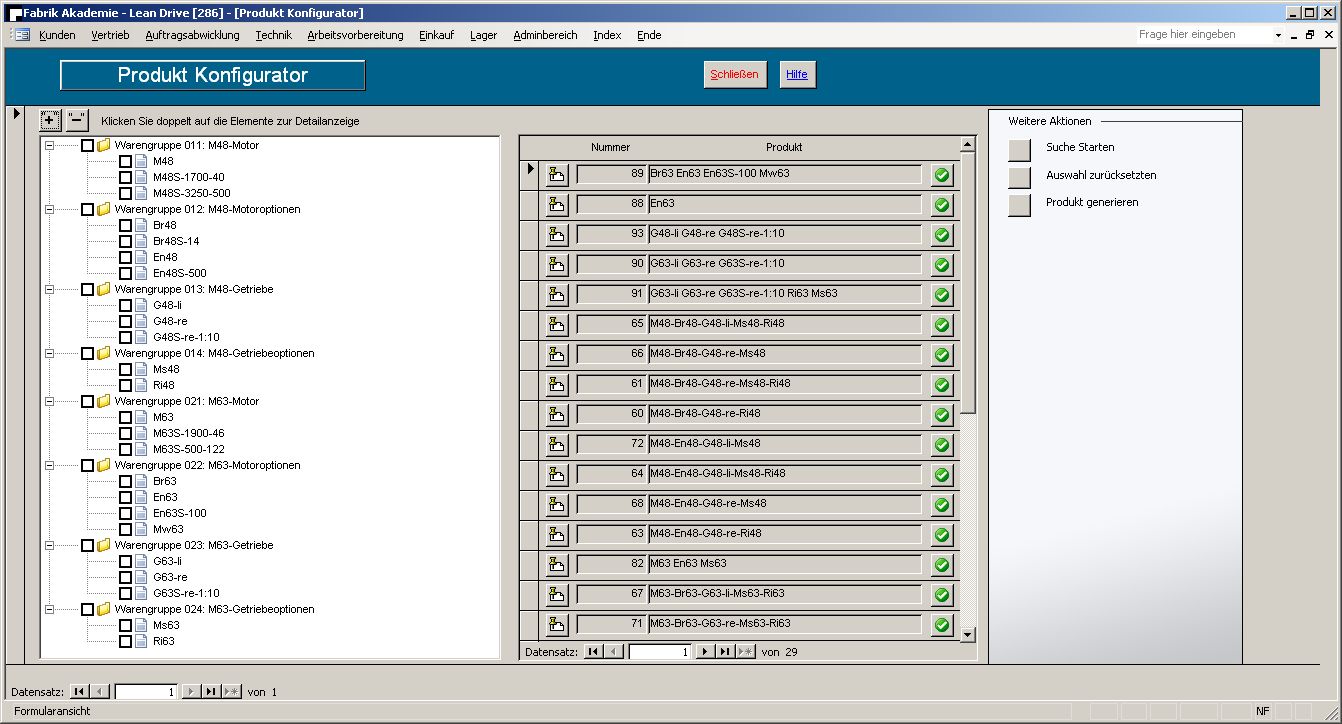Click green checkmark for G48-li G48-re G48S-re-1:10

pyautogui.click(x=941, y=235)
